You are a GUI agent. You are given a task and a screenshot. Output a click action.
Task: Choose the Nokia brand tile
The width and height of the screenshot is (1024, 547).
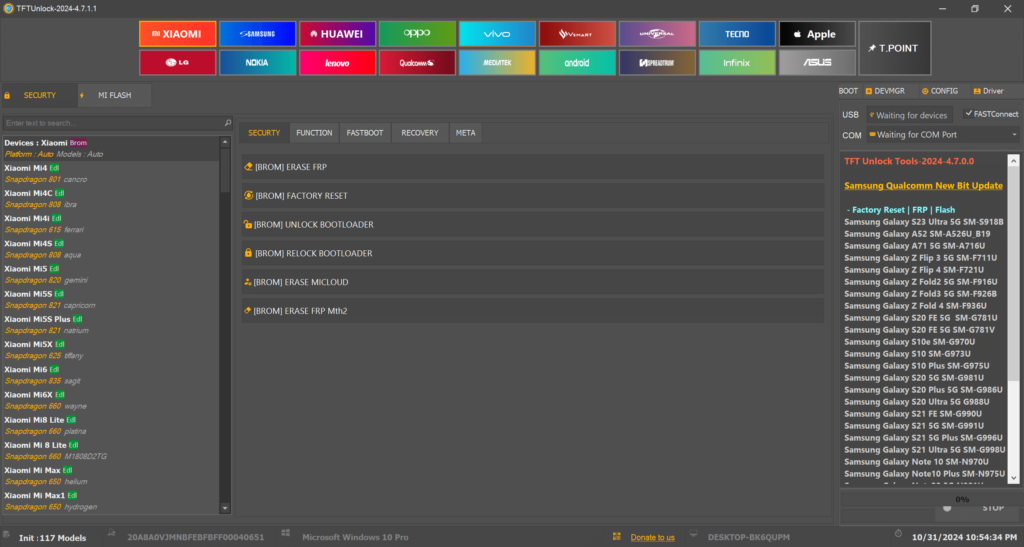[257, 63]
